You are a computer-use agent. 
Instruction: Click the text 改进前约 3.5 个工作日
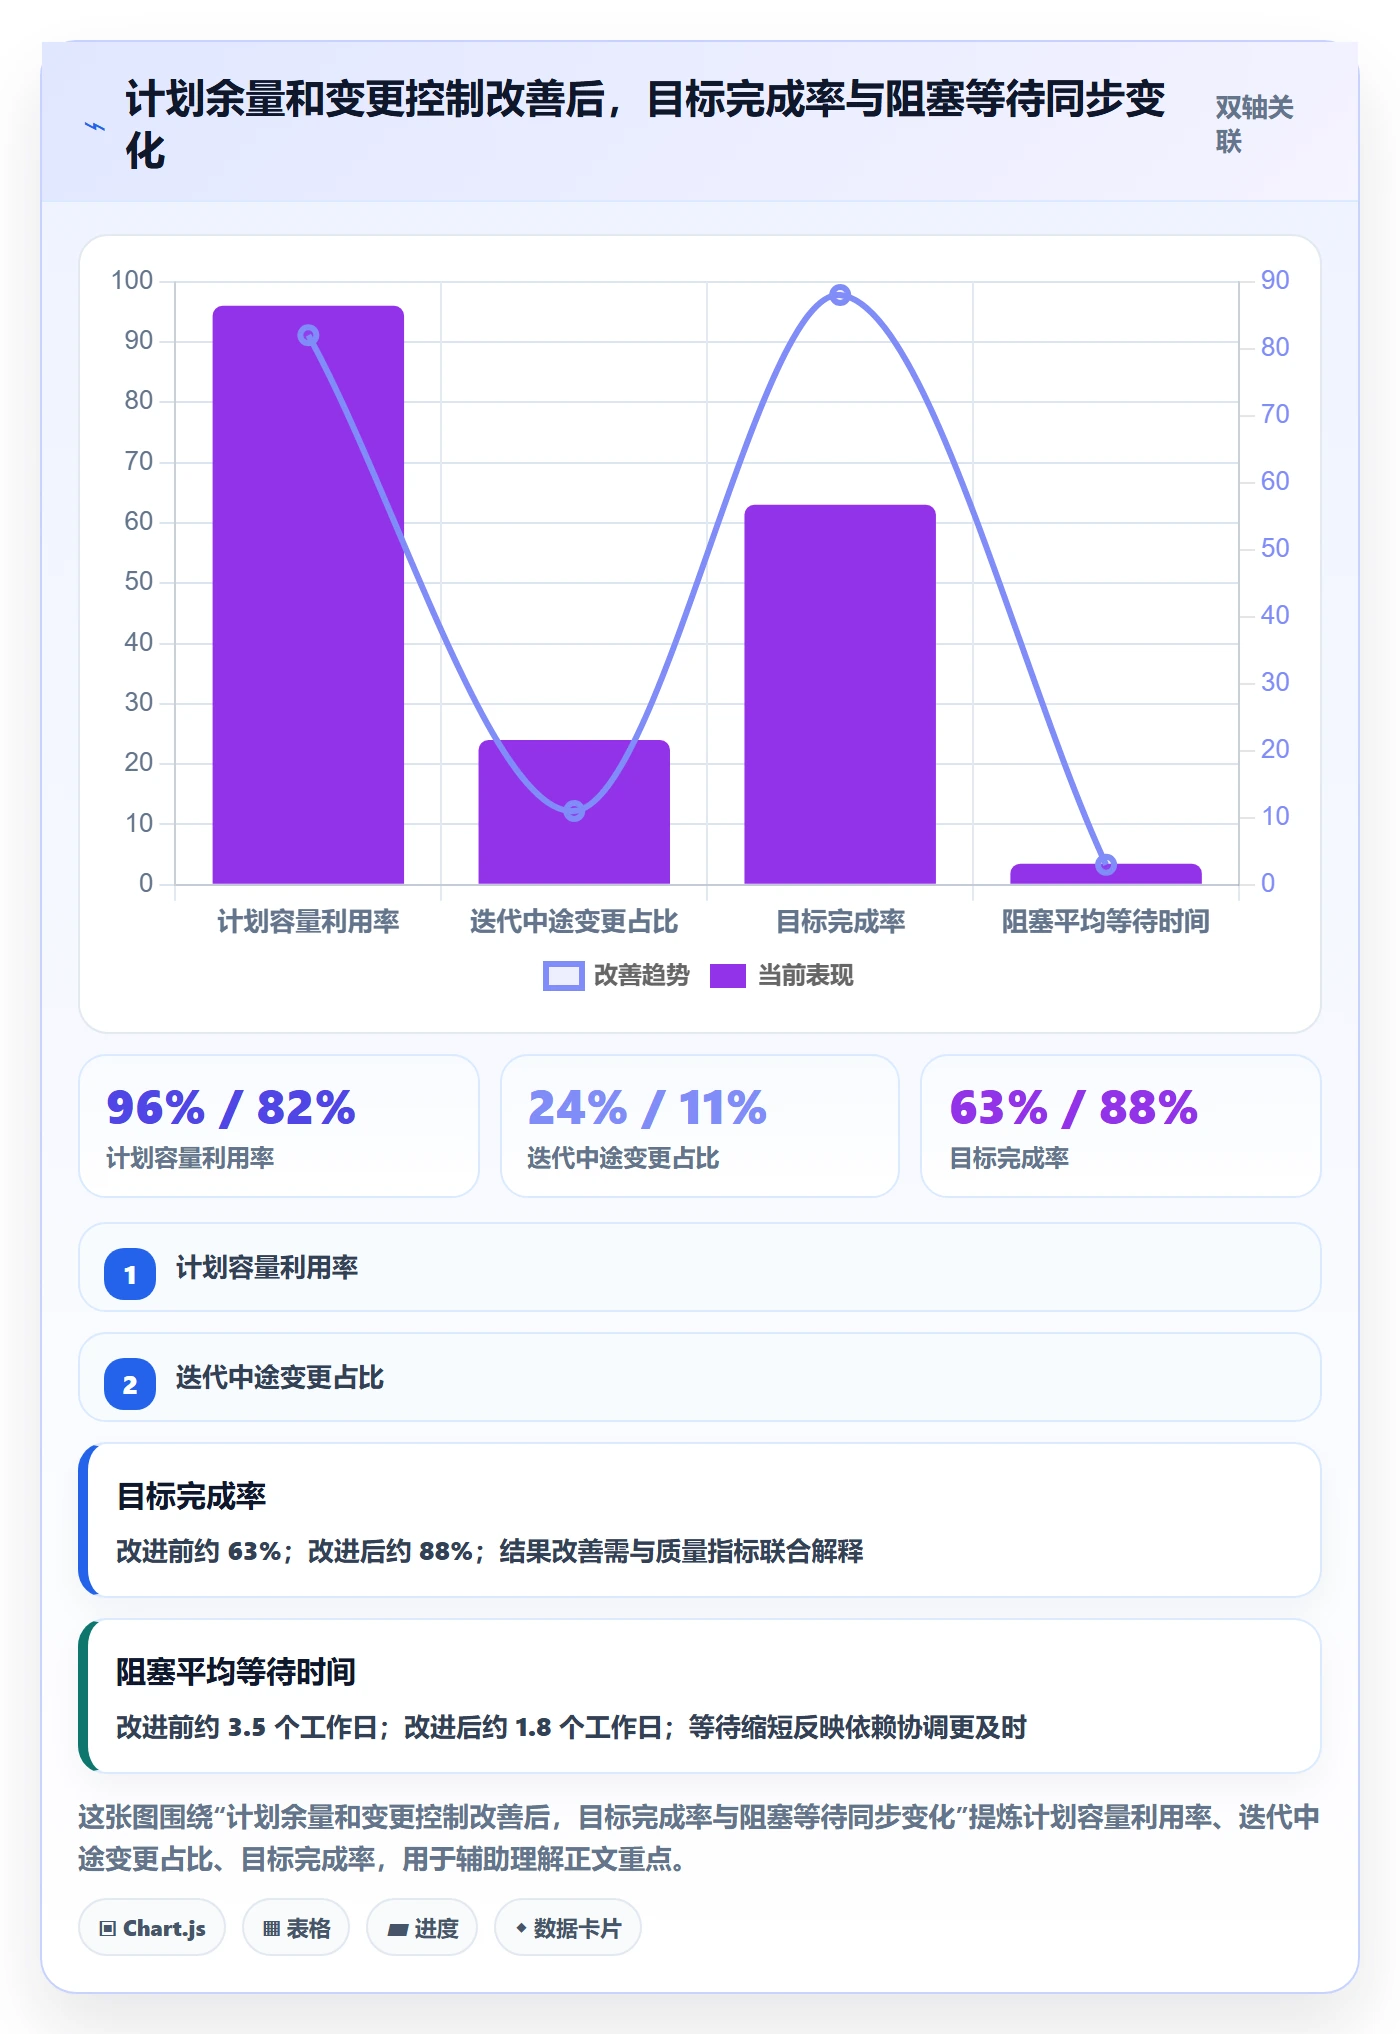point(246,1727)
